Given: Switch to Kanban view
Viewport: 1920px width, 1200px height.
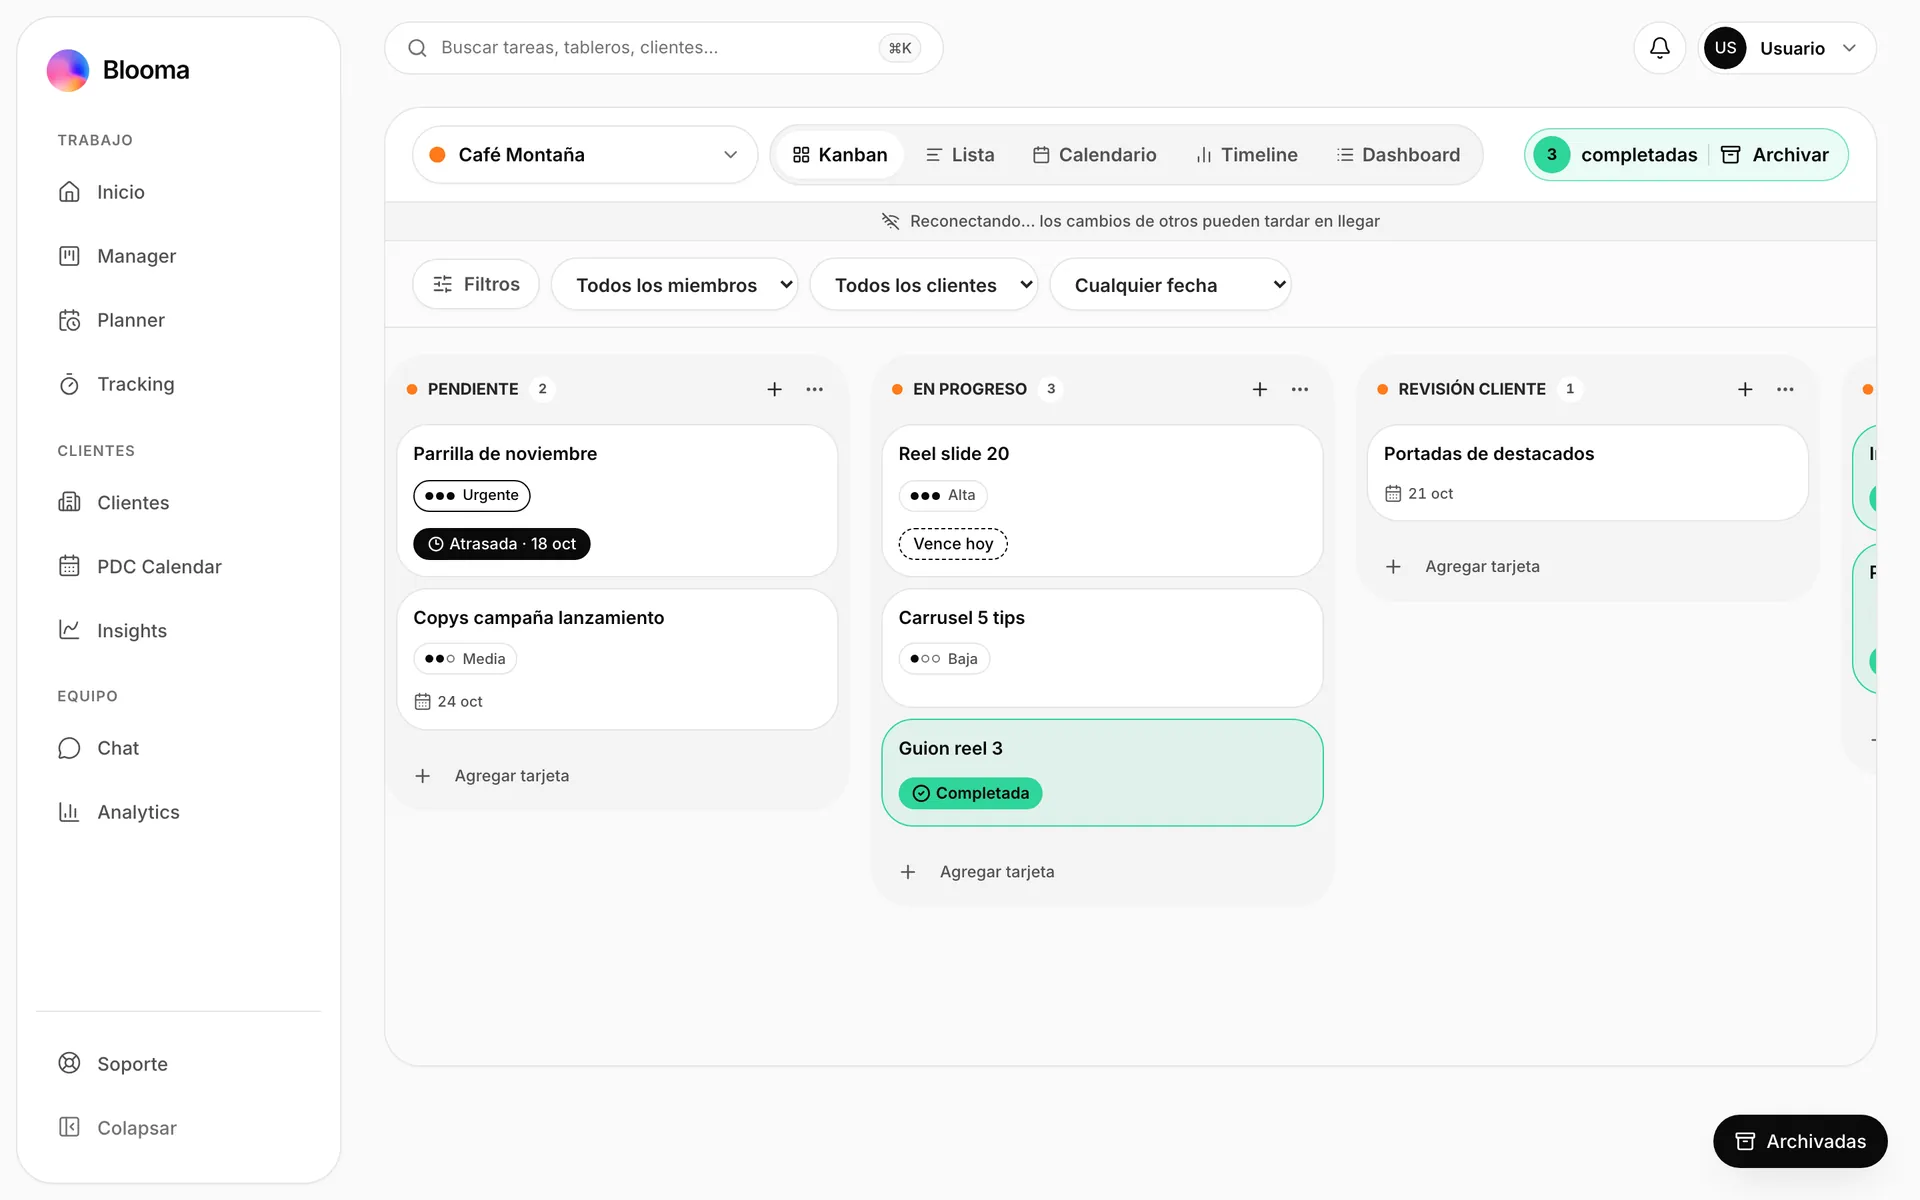Looking at the screenshot, I should 840,155.
